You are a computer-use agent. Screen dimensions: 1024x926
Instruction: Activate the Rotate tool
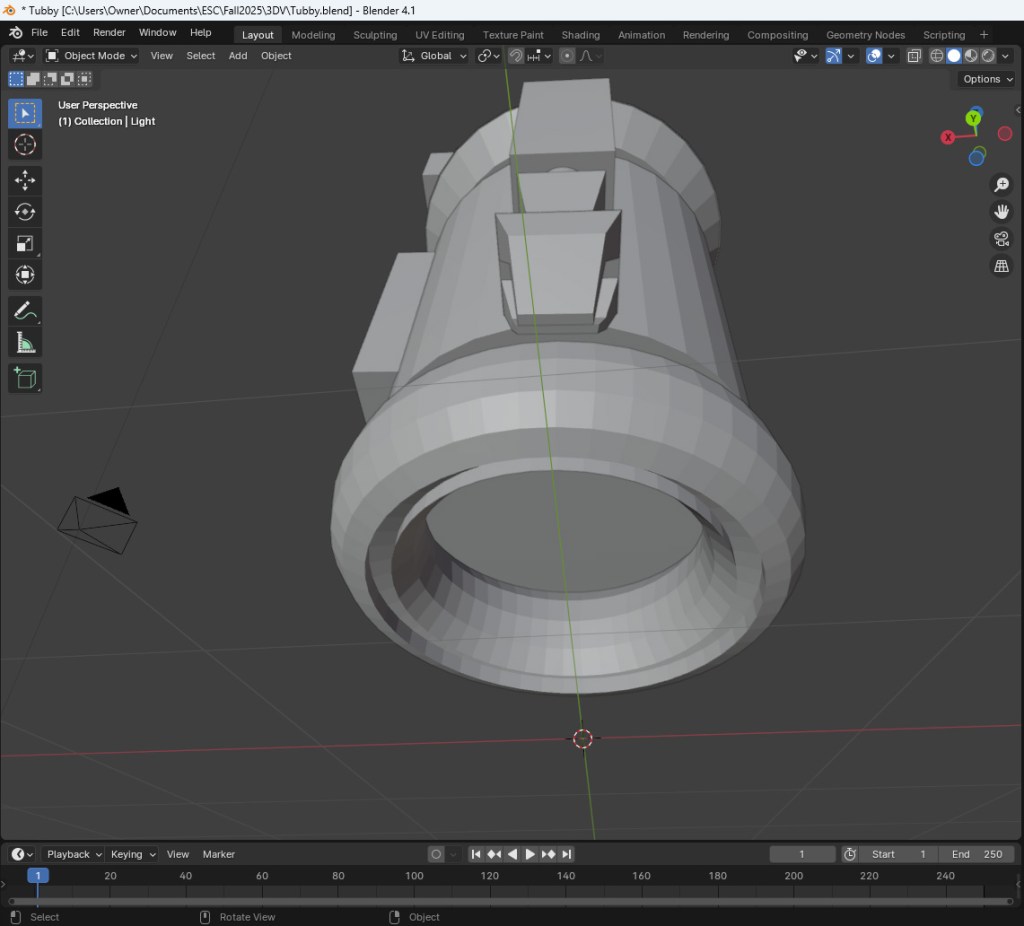click(x=25, y=212)
